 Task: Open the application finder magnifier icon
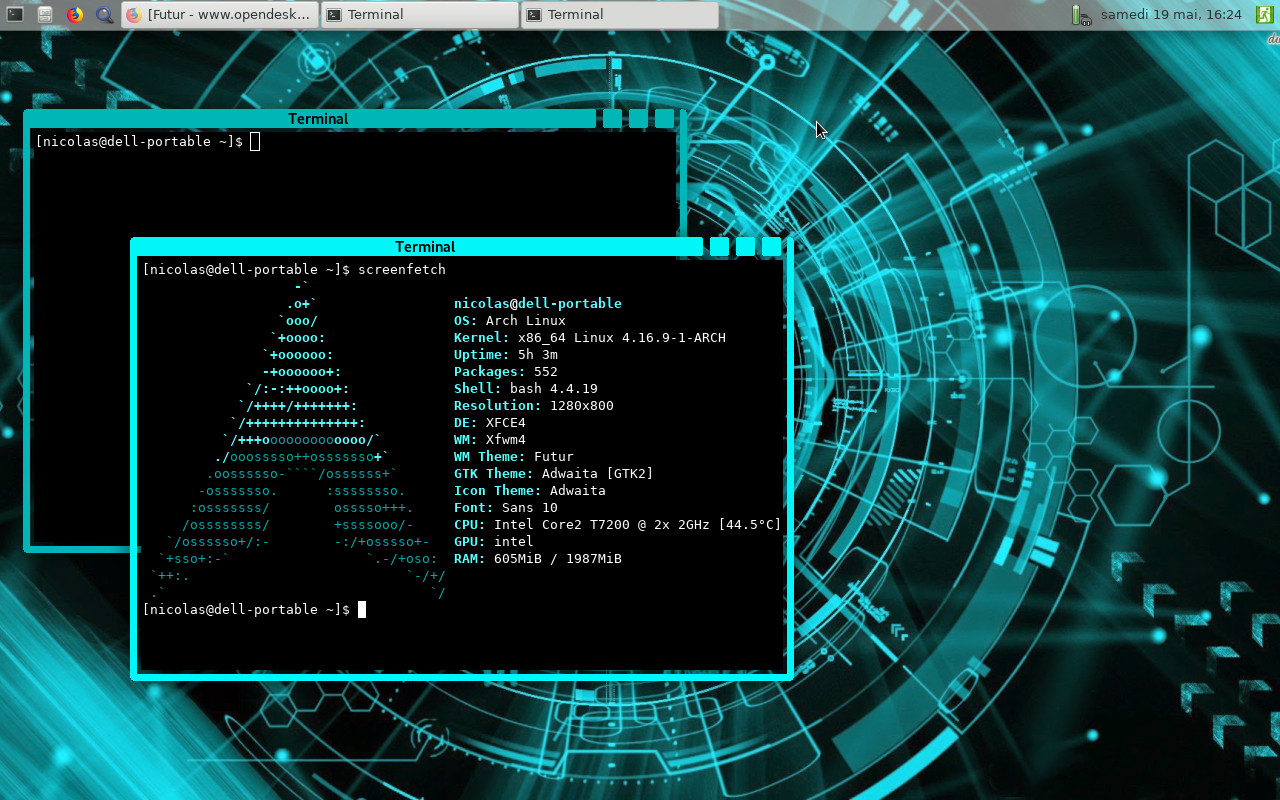tap(104, 15)
